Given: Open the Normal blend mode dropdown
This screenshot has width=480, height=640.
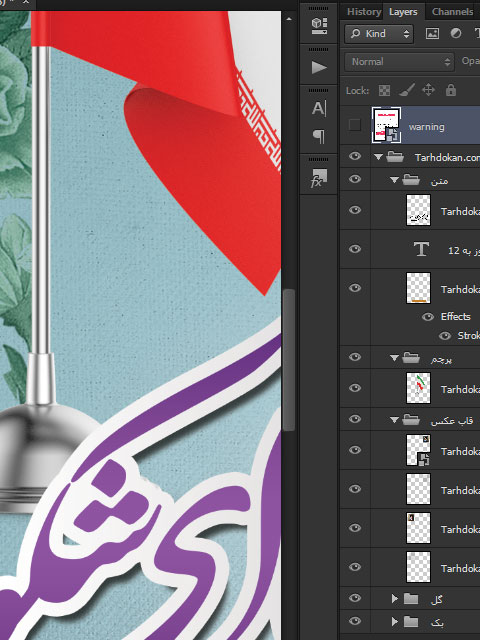Looking at the screenshot, I should [399, 62].
